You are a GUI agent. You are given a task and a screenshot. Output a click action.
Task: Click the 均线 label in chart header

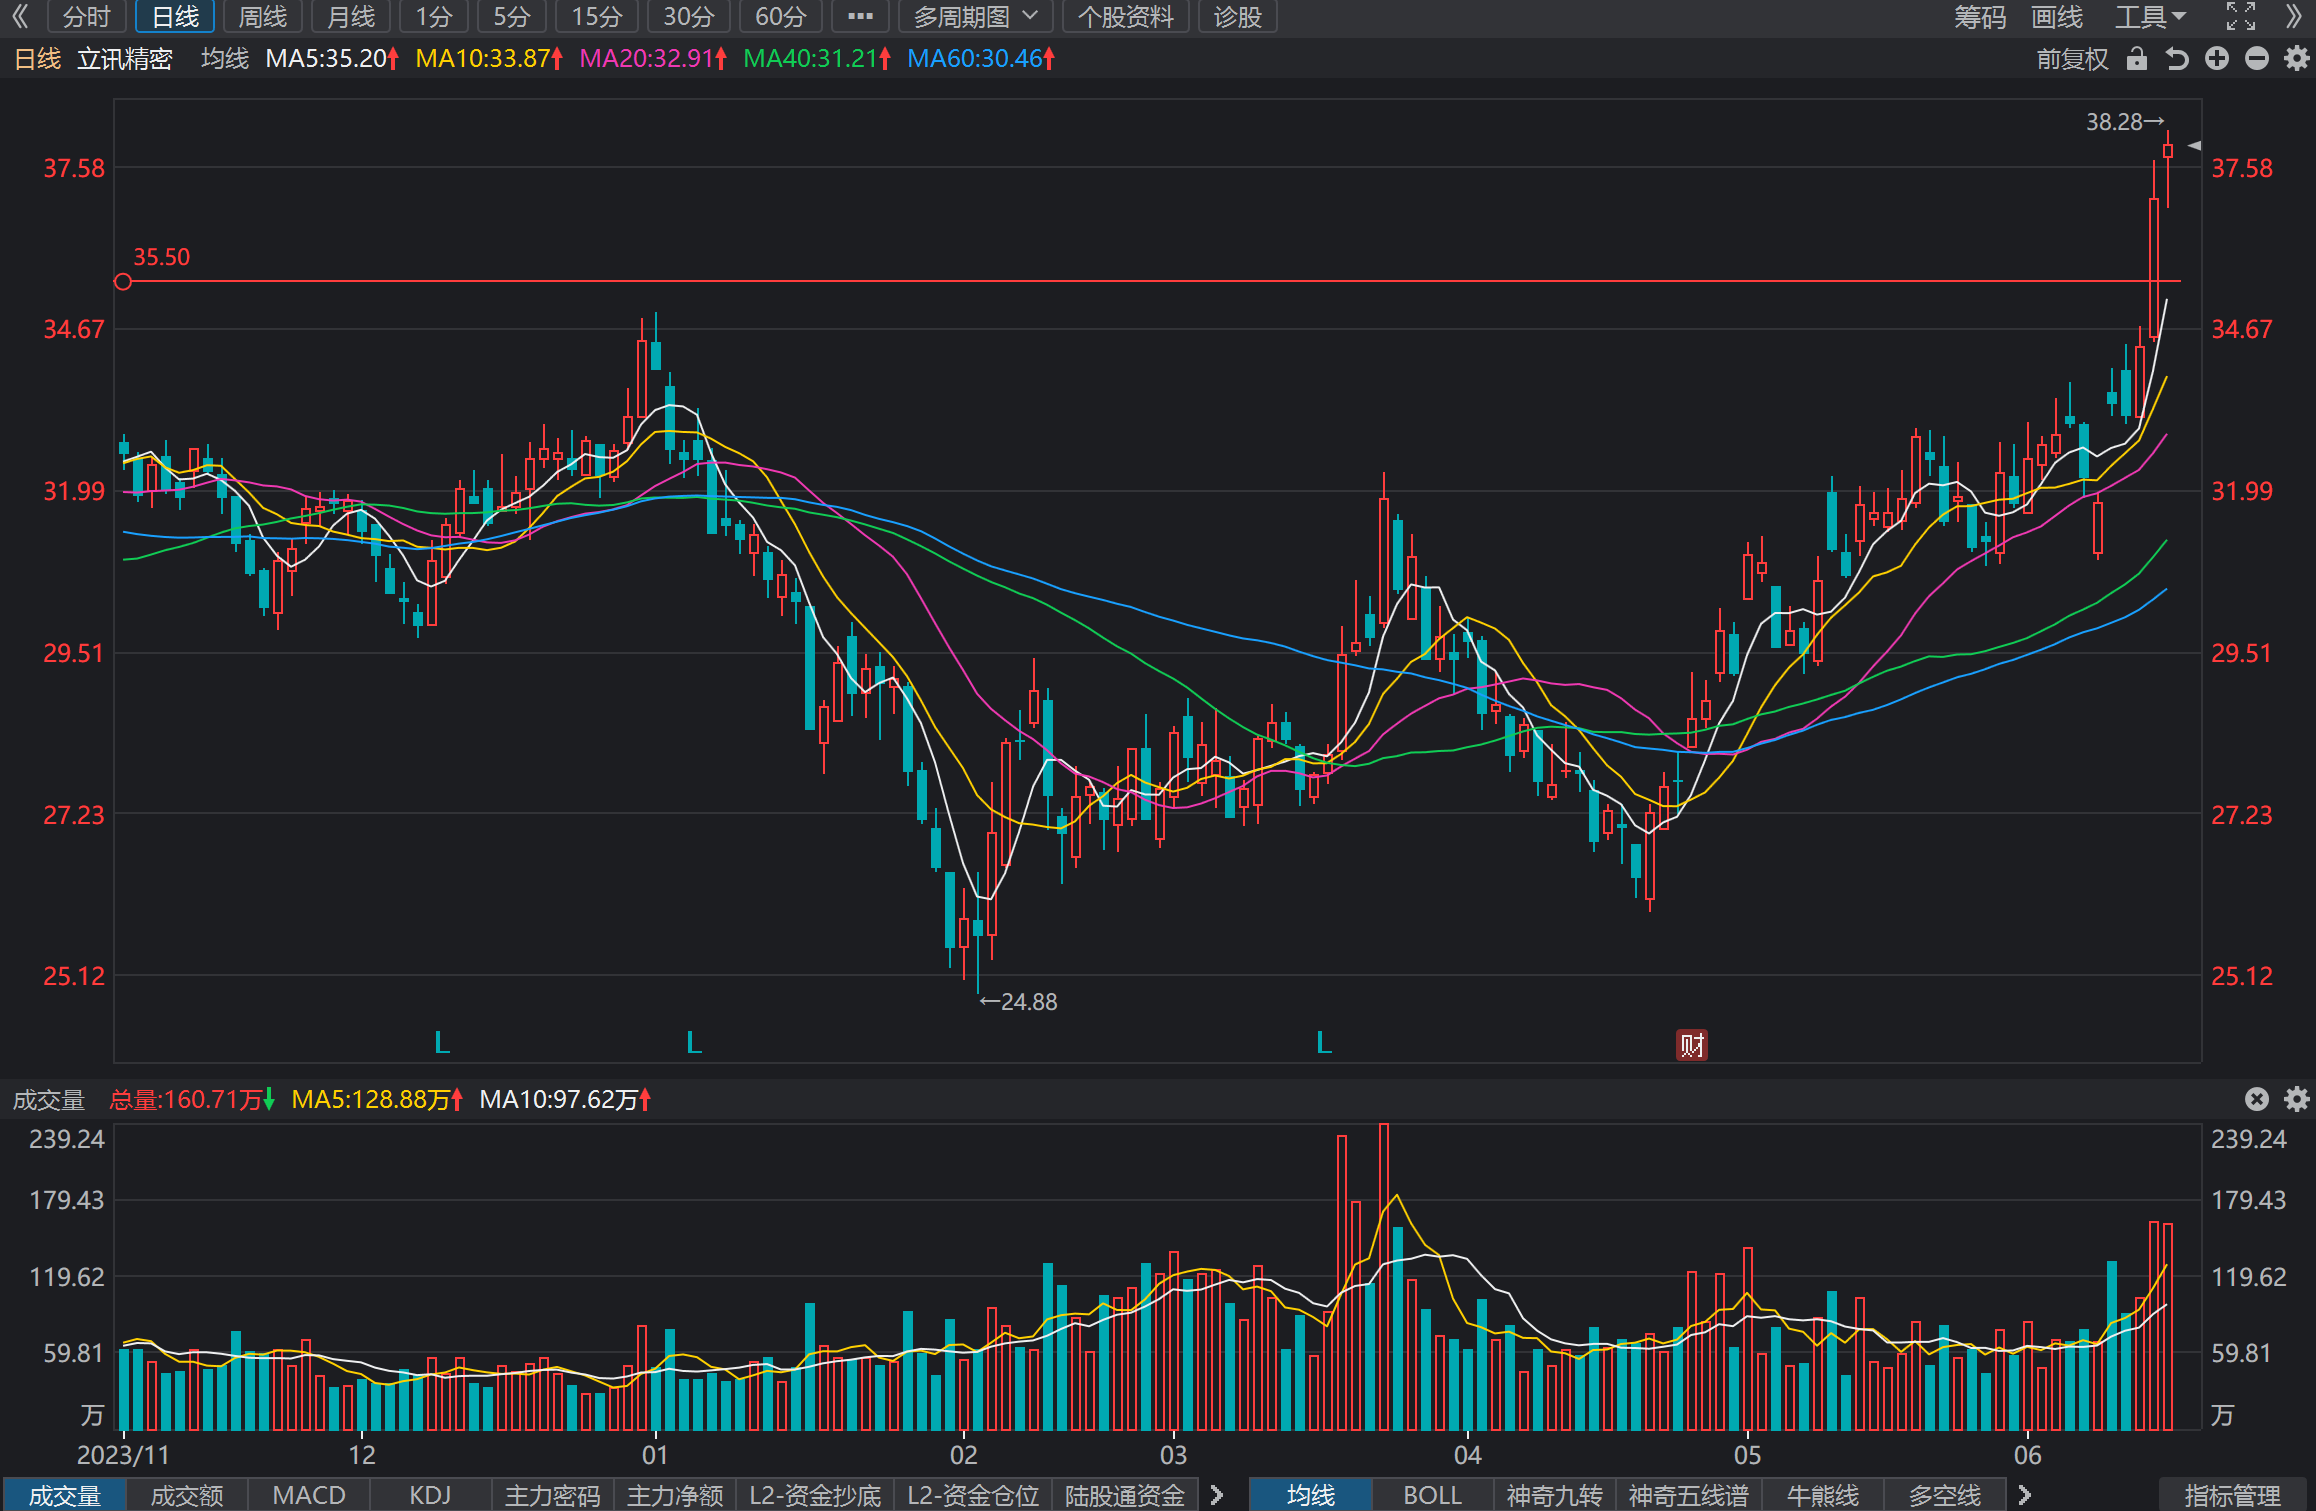225,59
